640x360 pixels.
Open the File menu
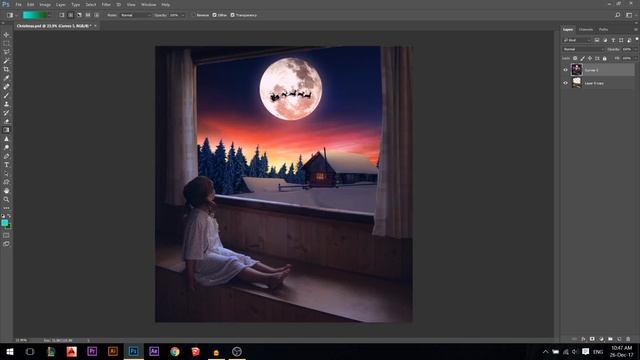pos(18,4)
